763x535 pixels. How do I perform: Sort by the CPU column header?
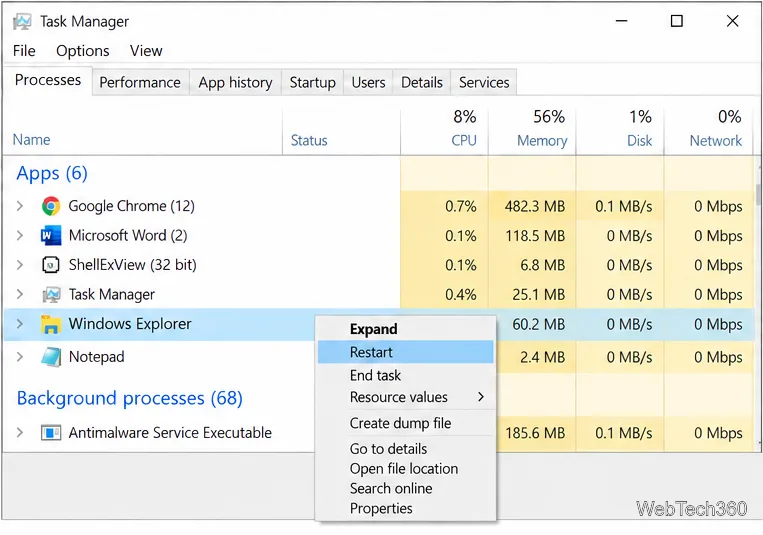coord(464,140)
